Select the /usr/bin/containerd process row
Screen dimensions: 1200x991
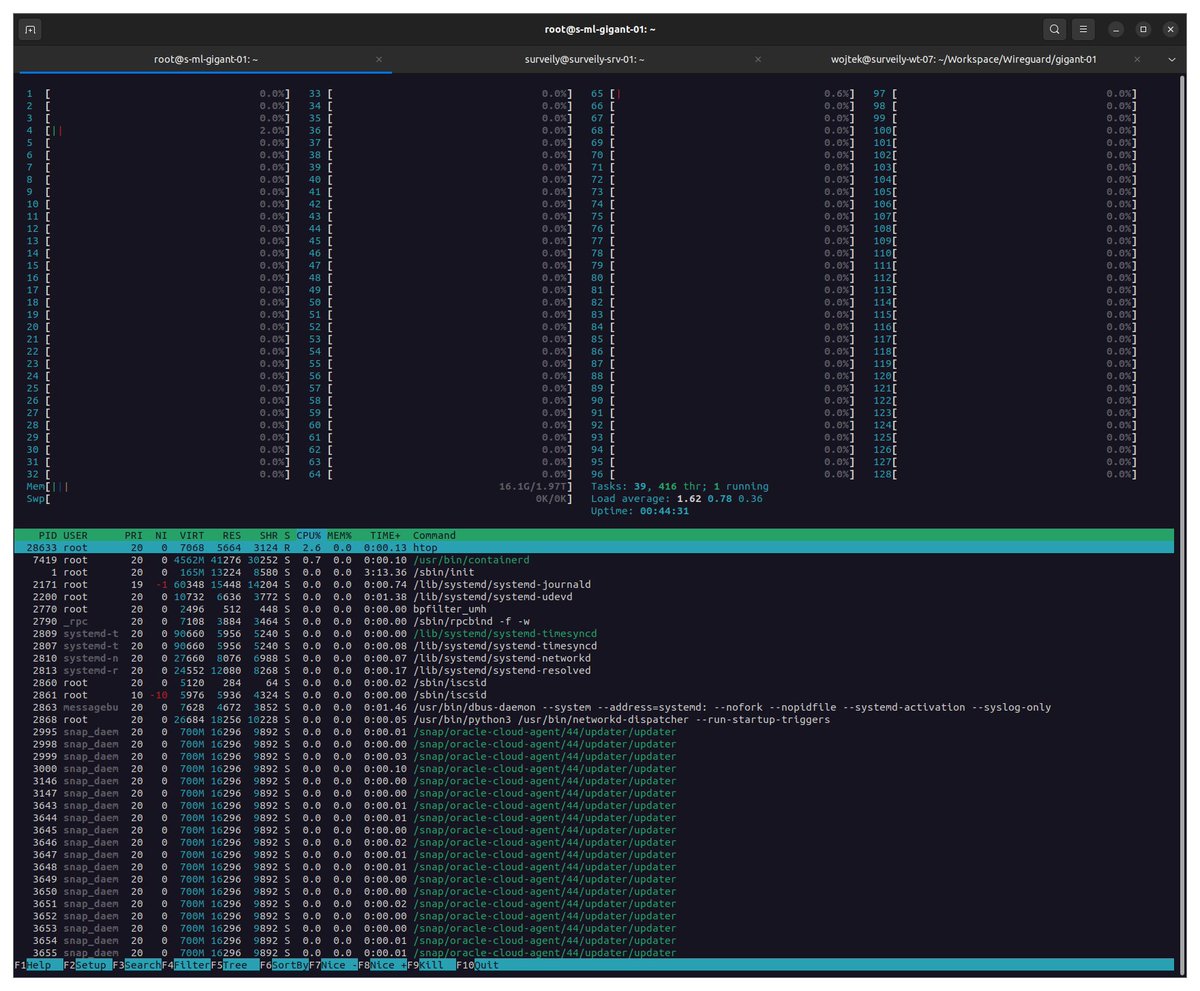point(594,560)
